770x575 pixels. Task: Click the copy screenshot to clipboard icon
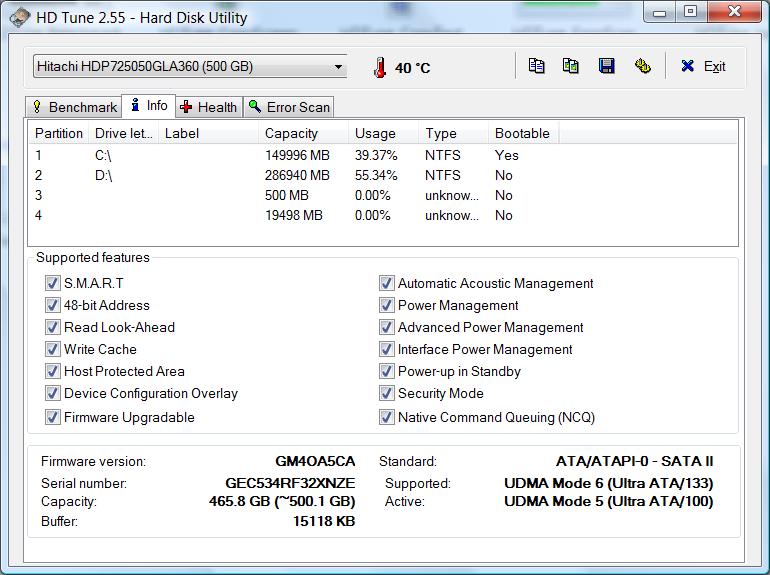pyautogui.click(x=570, y=66)
